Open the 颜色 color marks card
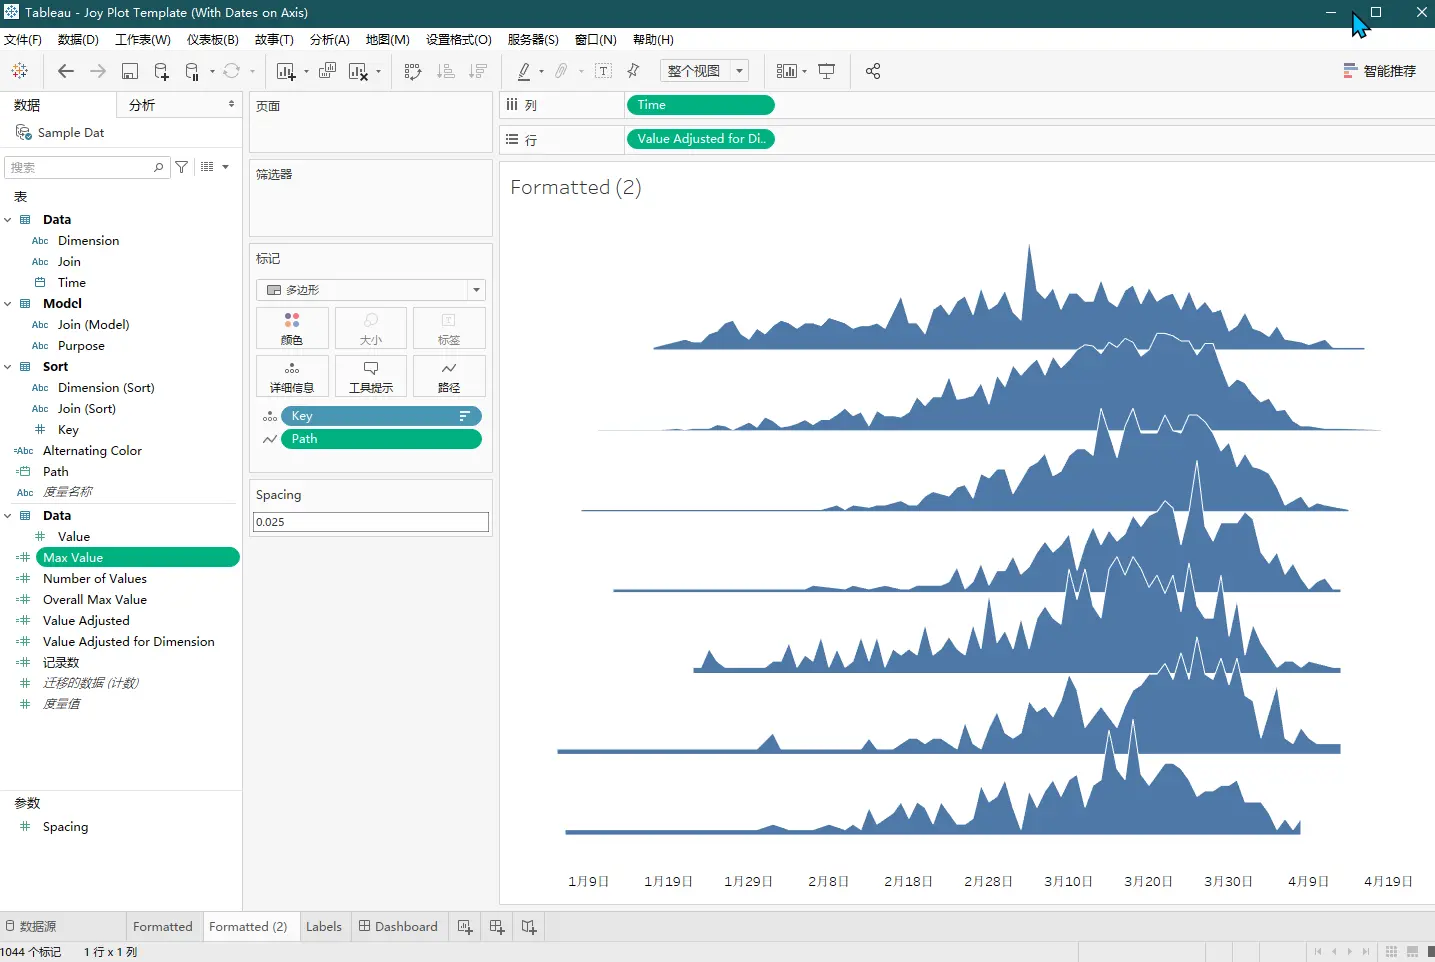The width and height of the screenshot is (1435, 962). (x=292, y=328)
